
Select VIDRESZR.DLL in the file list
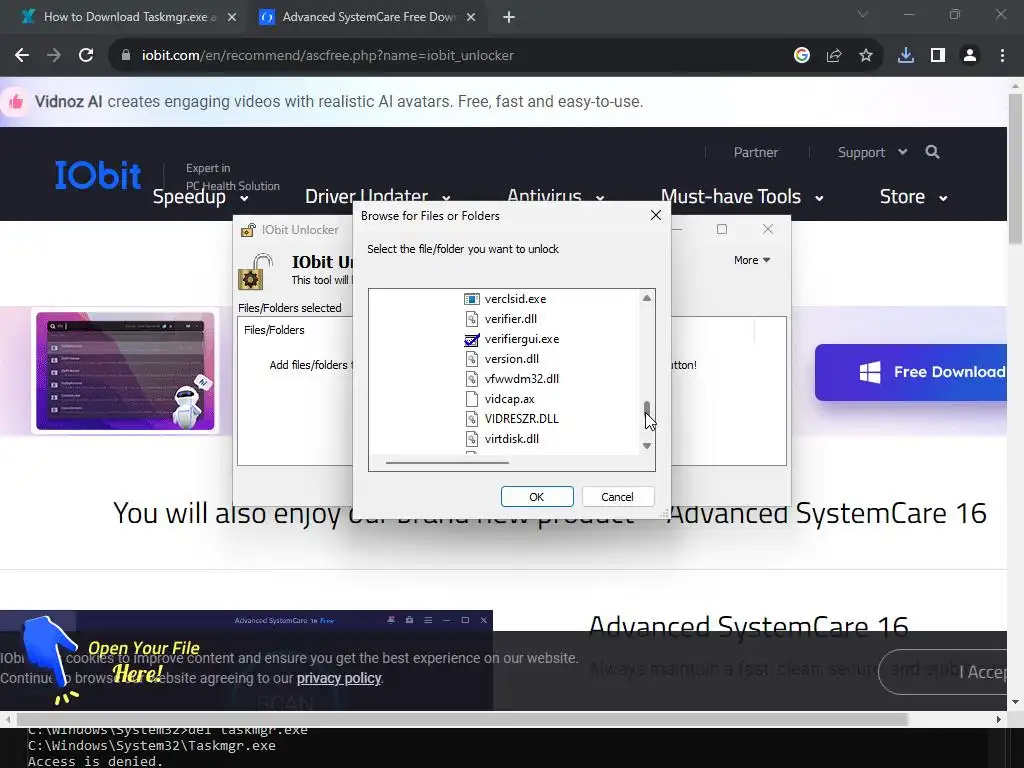[x=522, y=419]
